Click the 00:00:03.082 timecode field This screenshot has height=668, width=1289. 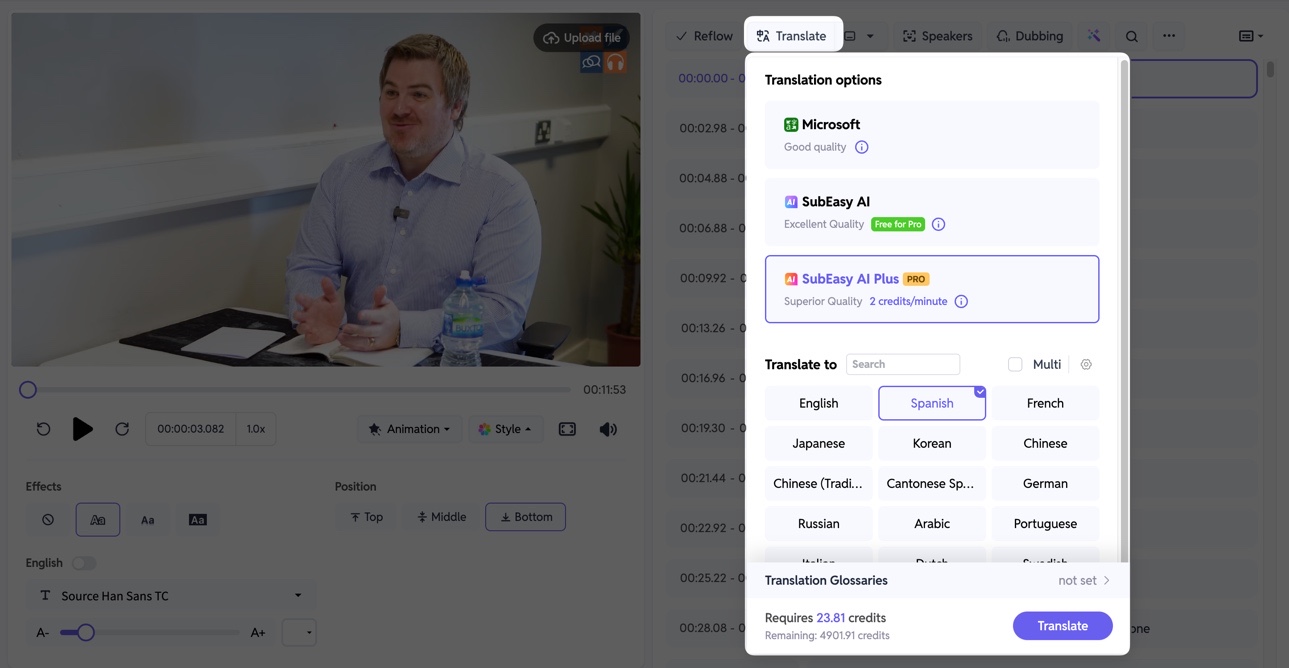pyautogui.click(x=191, y=429)
